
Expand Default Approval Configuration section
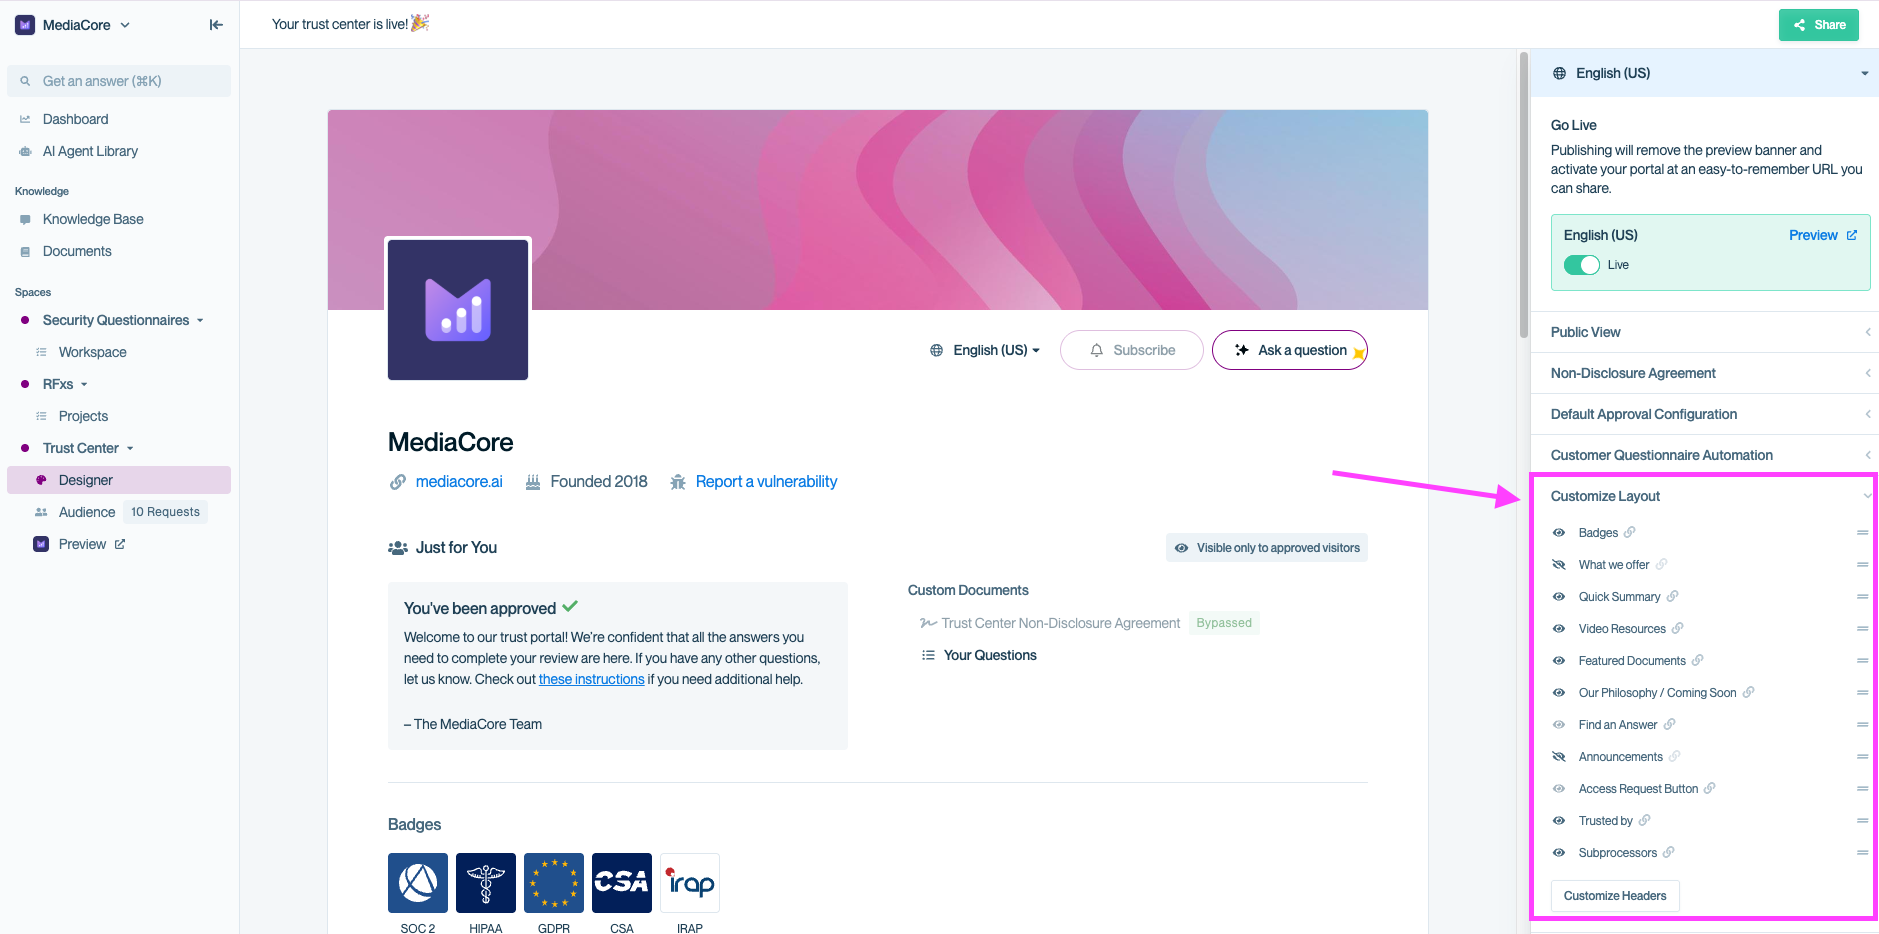(x=1705, y=414)
